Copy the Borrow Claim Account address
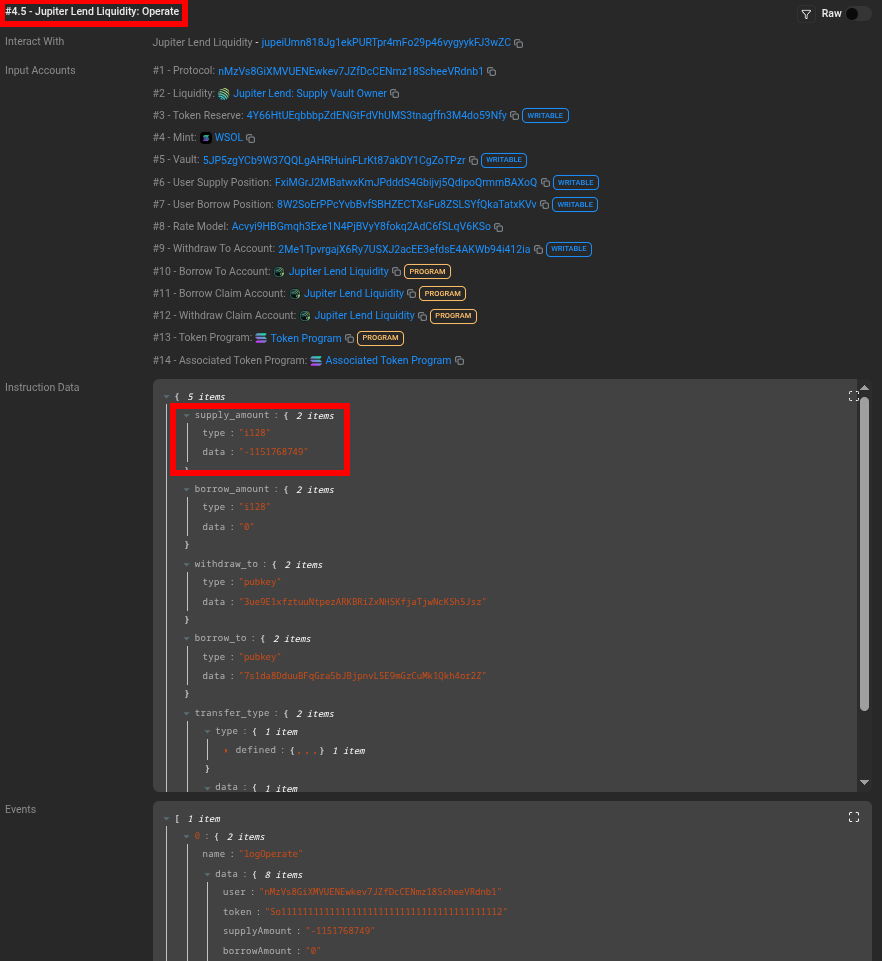 coord(412,294)
